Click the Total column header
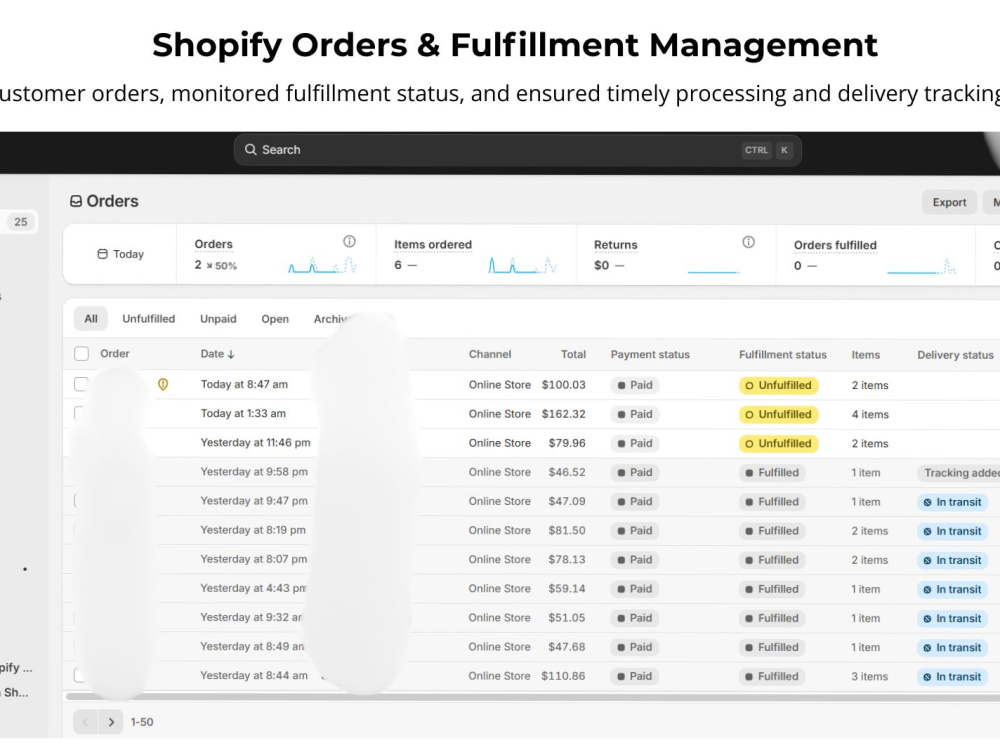 pos(573,354)
